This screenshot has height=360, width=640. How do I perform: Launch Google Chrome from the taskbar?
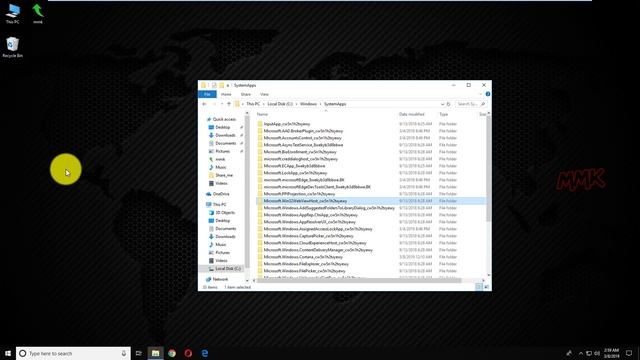click(x=172, y=353)
